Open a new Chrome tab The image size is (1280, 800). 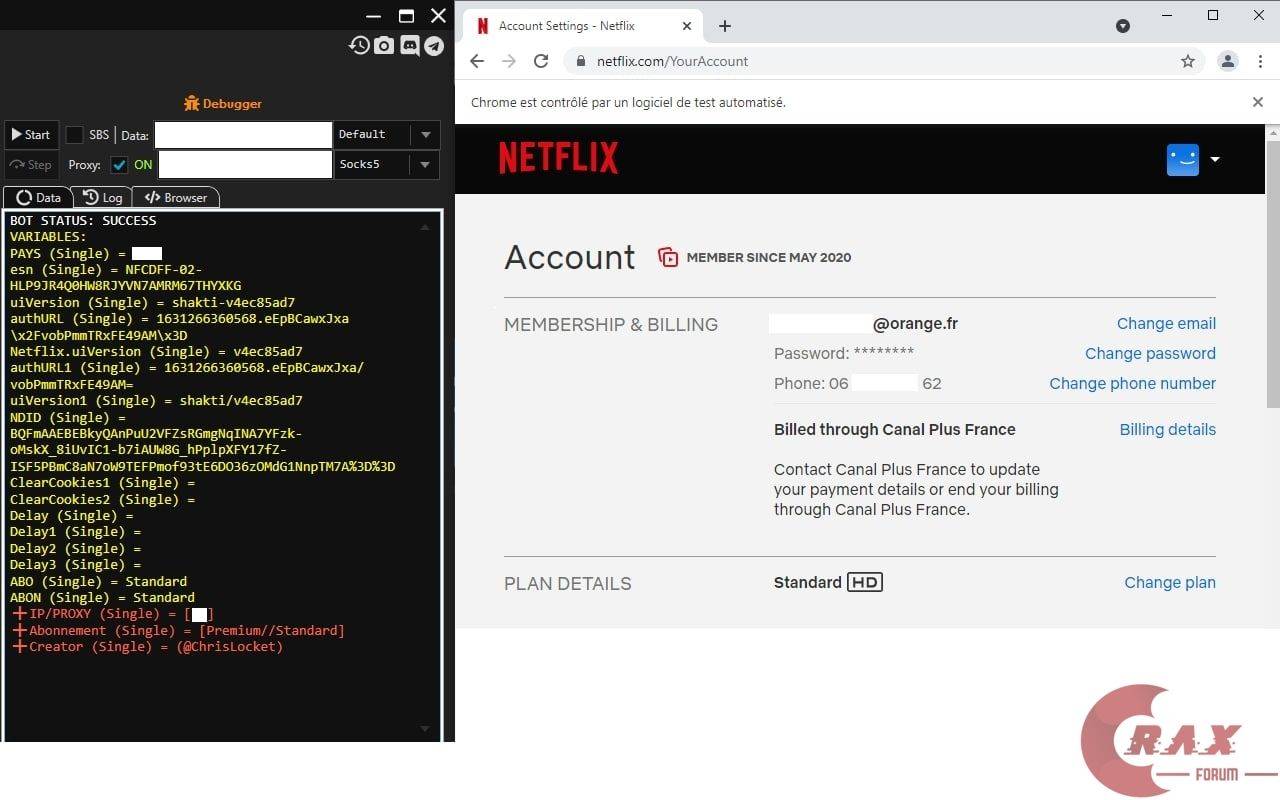point(725,26)
